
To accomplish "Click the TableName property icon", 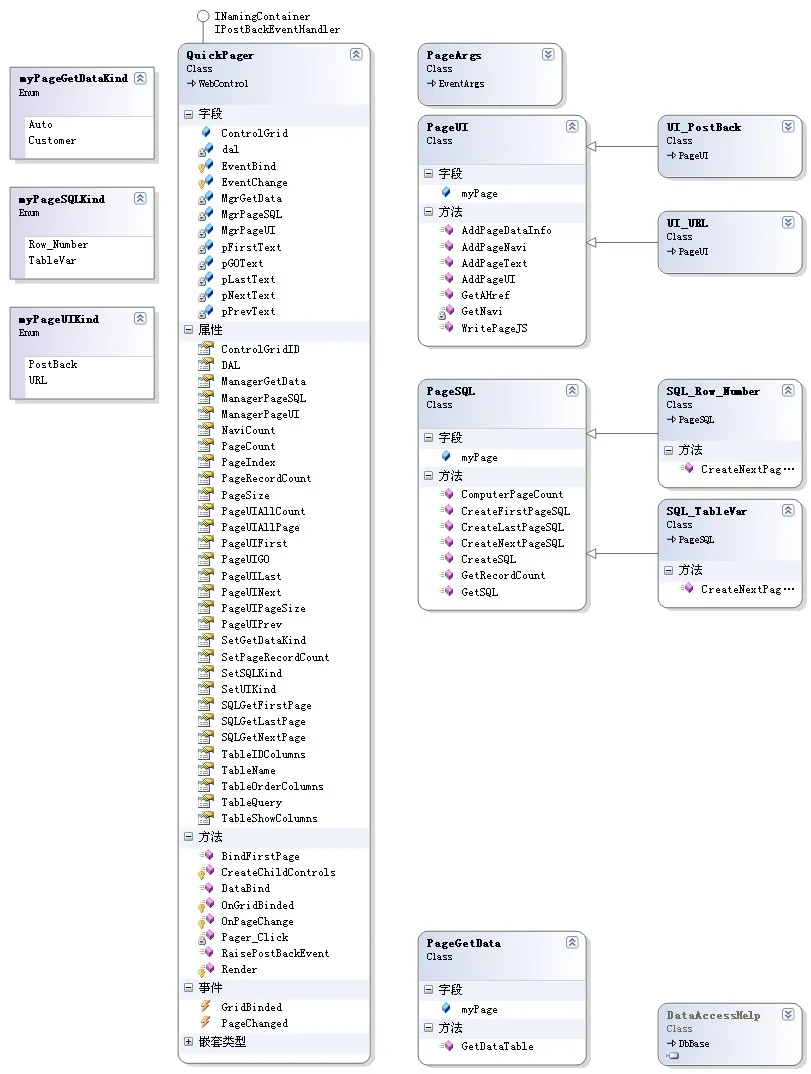I will coord(205,770).
